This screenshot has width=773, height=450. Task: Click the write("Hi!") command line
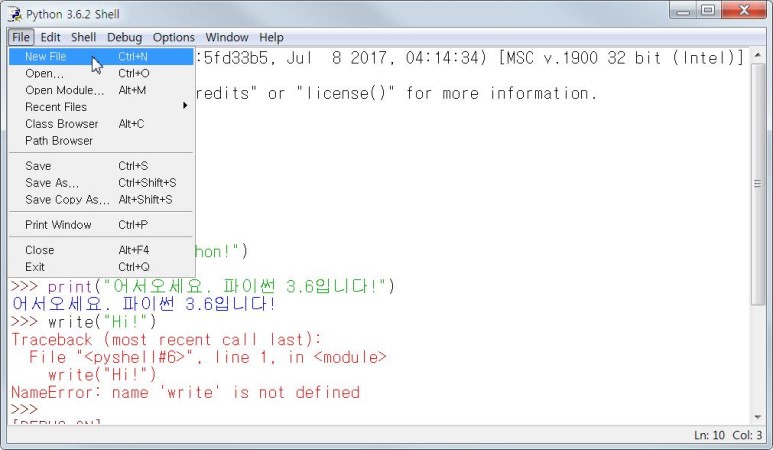(83, 322)
